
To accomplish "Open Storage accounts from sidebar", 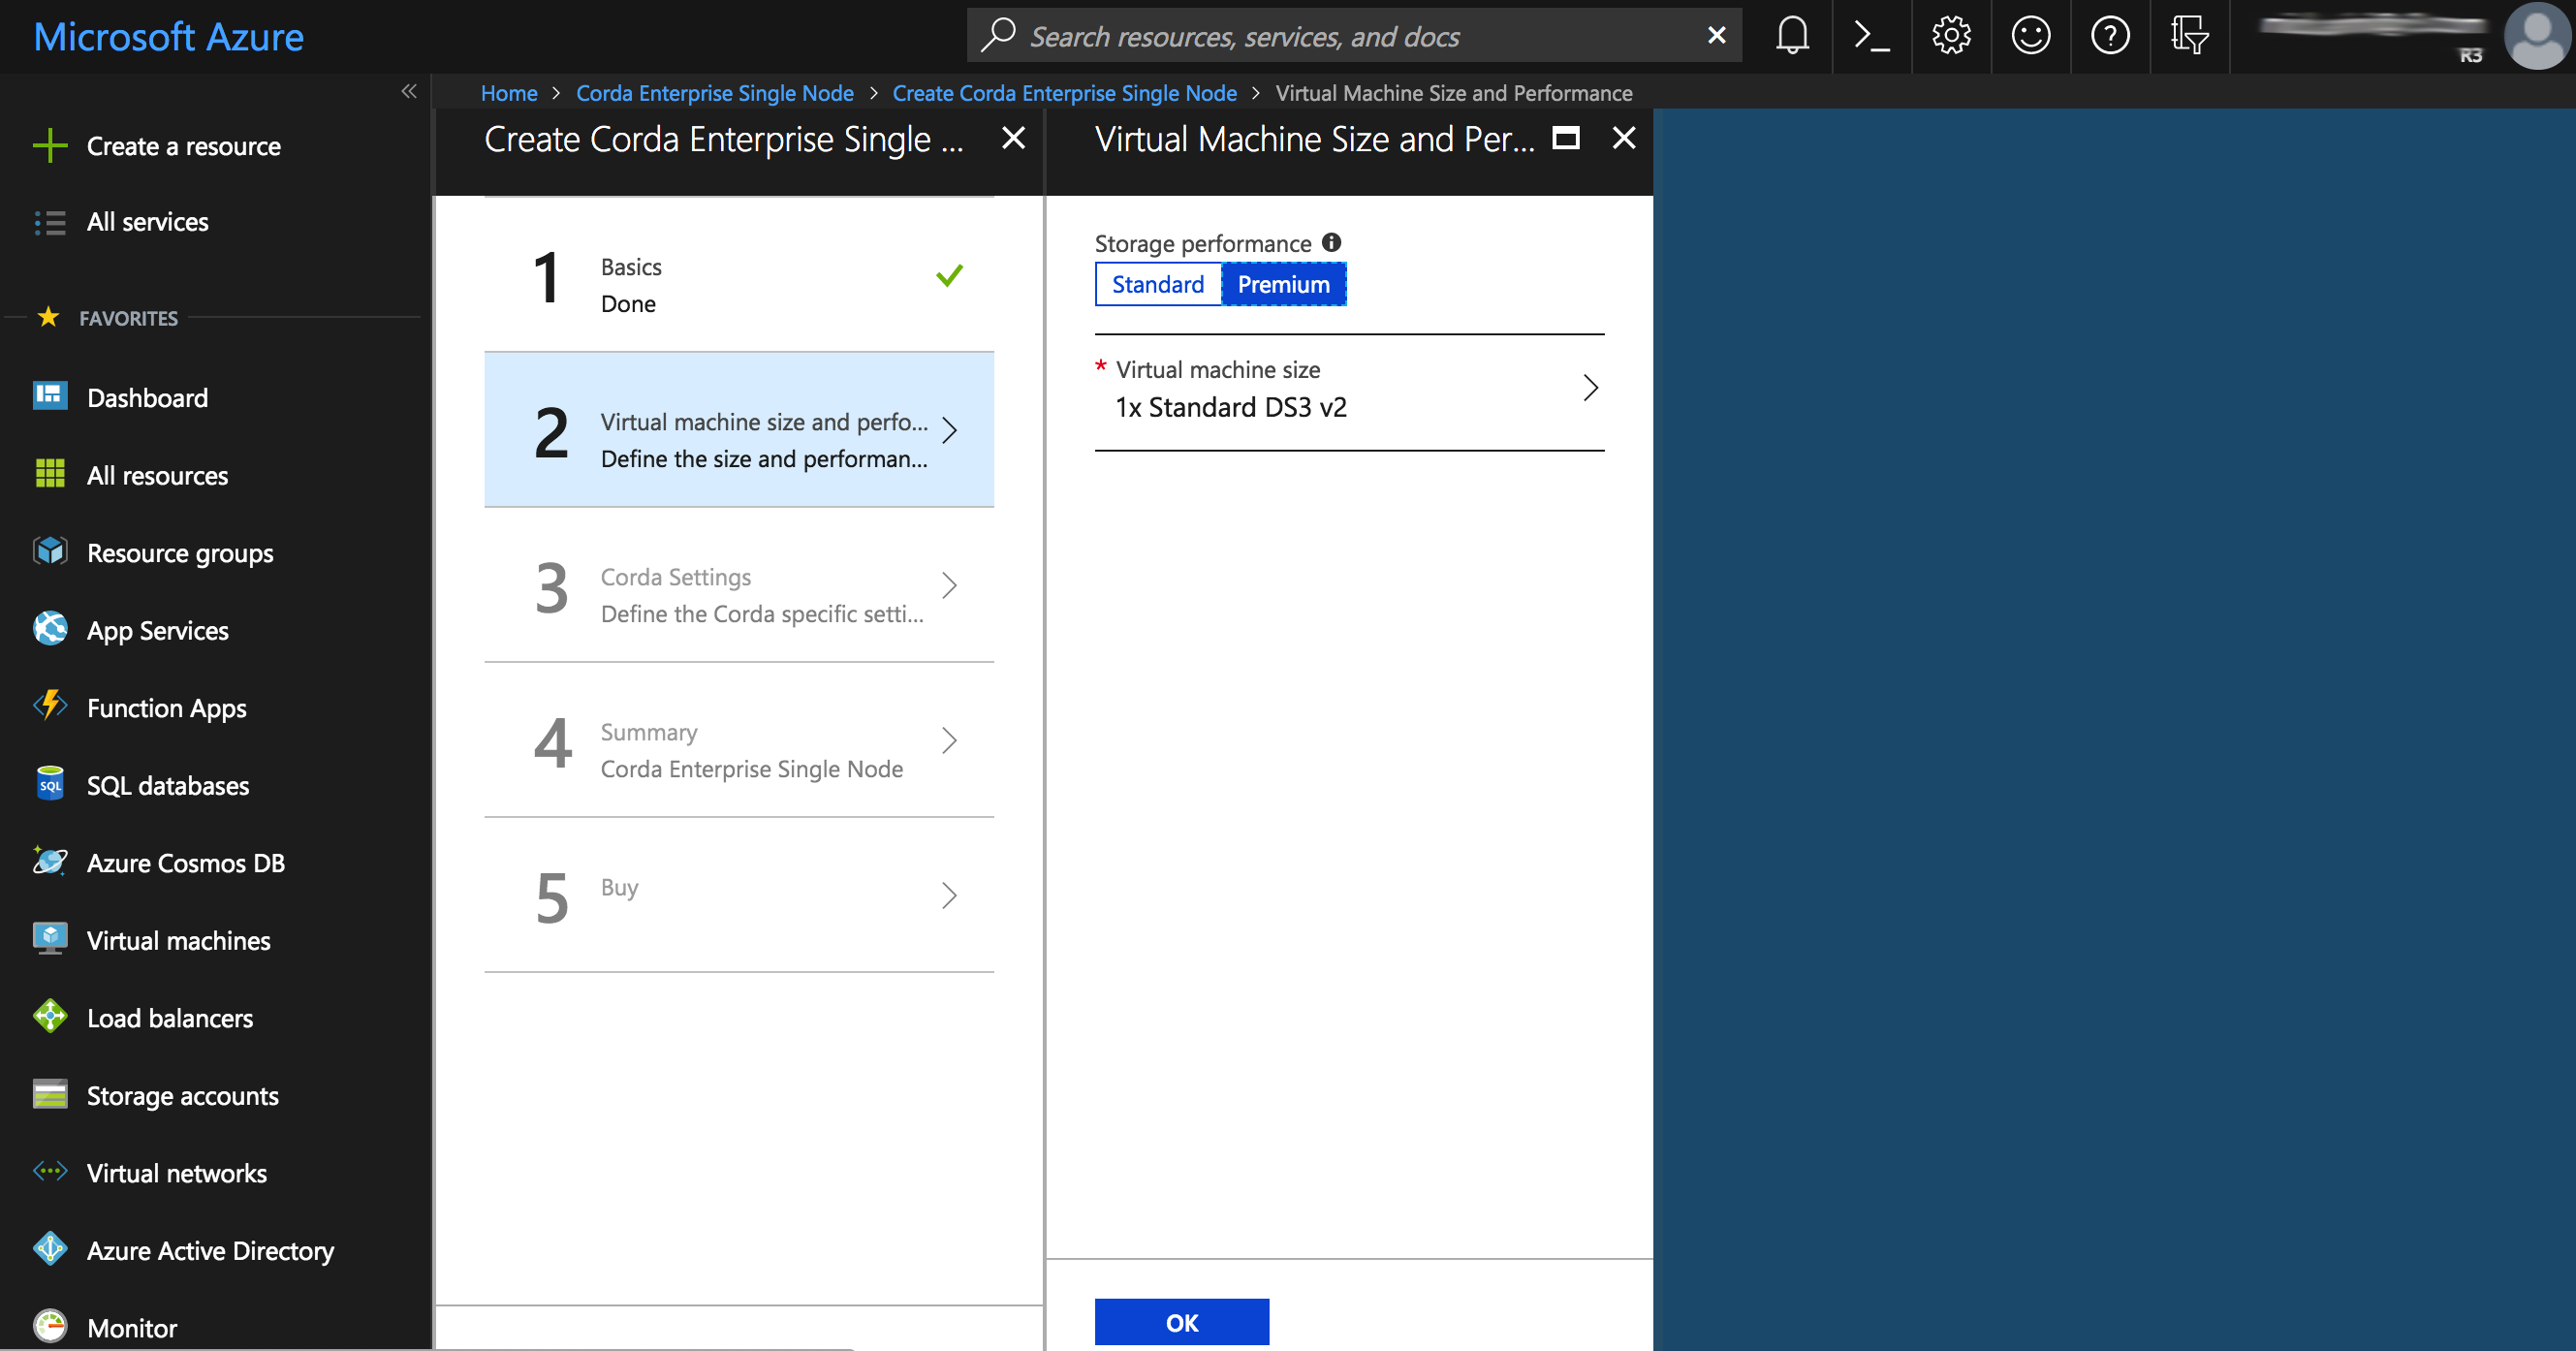I will (x=182, y=1096).
